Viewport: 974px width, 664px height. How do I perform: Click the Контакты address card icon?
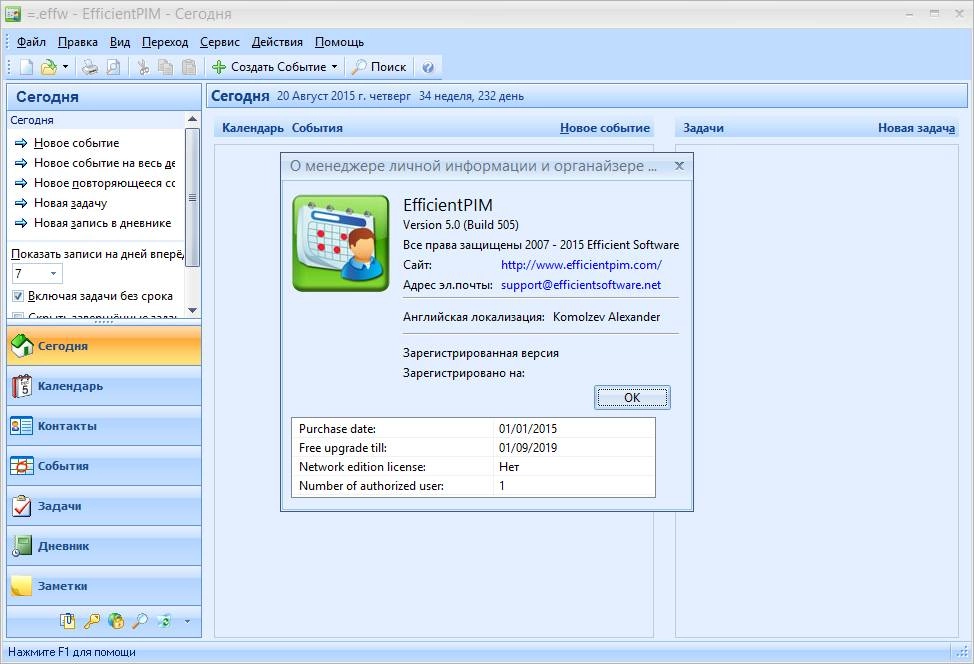(22, 426)
